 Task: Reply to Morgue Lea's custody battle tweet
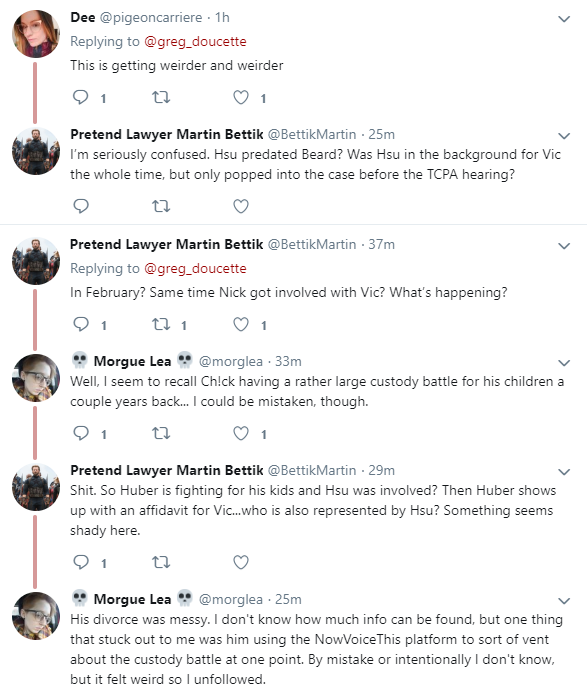[x=81, y=433]
